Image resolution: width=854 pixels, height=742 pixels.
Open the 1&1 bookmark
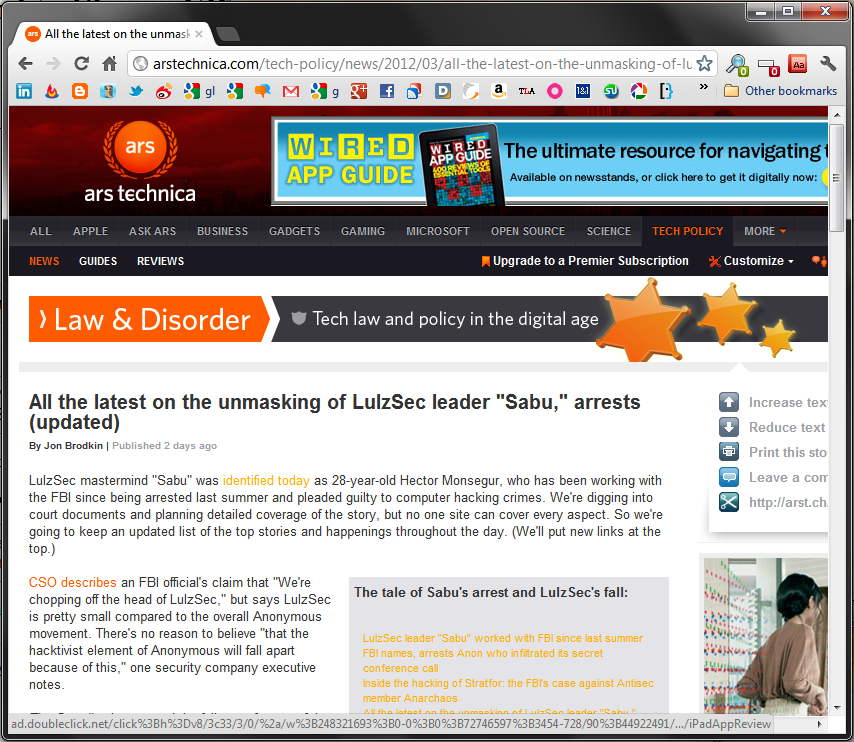(x=583, y=91)
